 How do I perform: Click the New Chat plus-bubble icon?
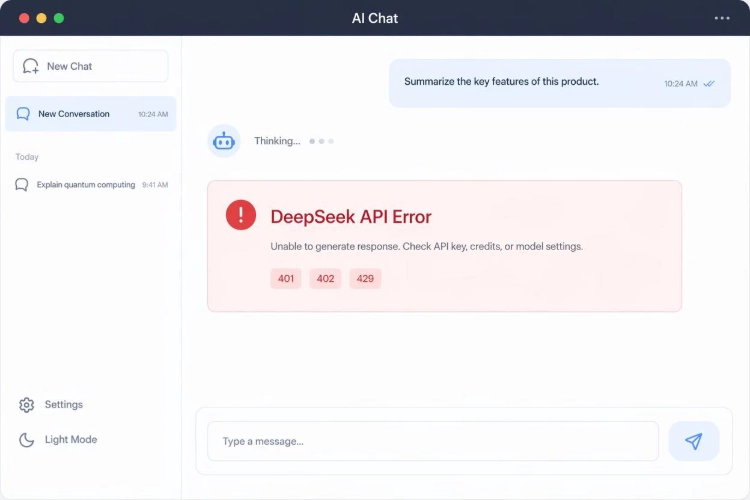pyautogui.click(x=31, y=66)
